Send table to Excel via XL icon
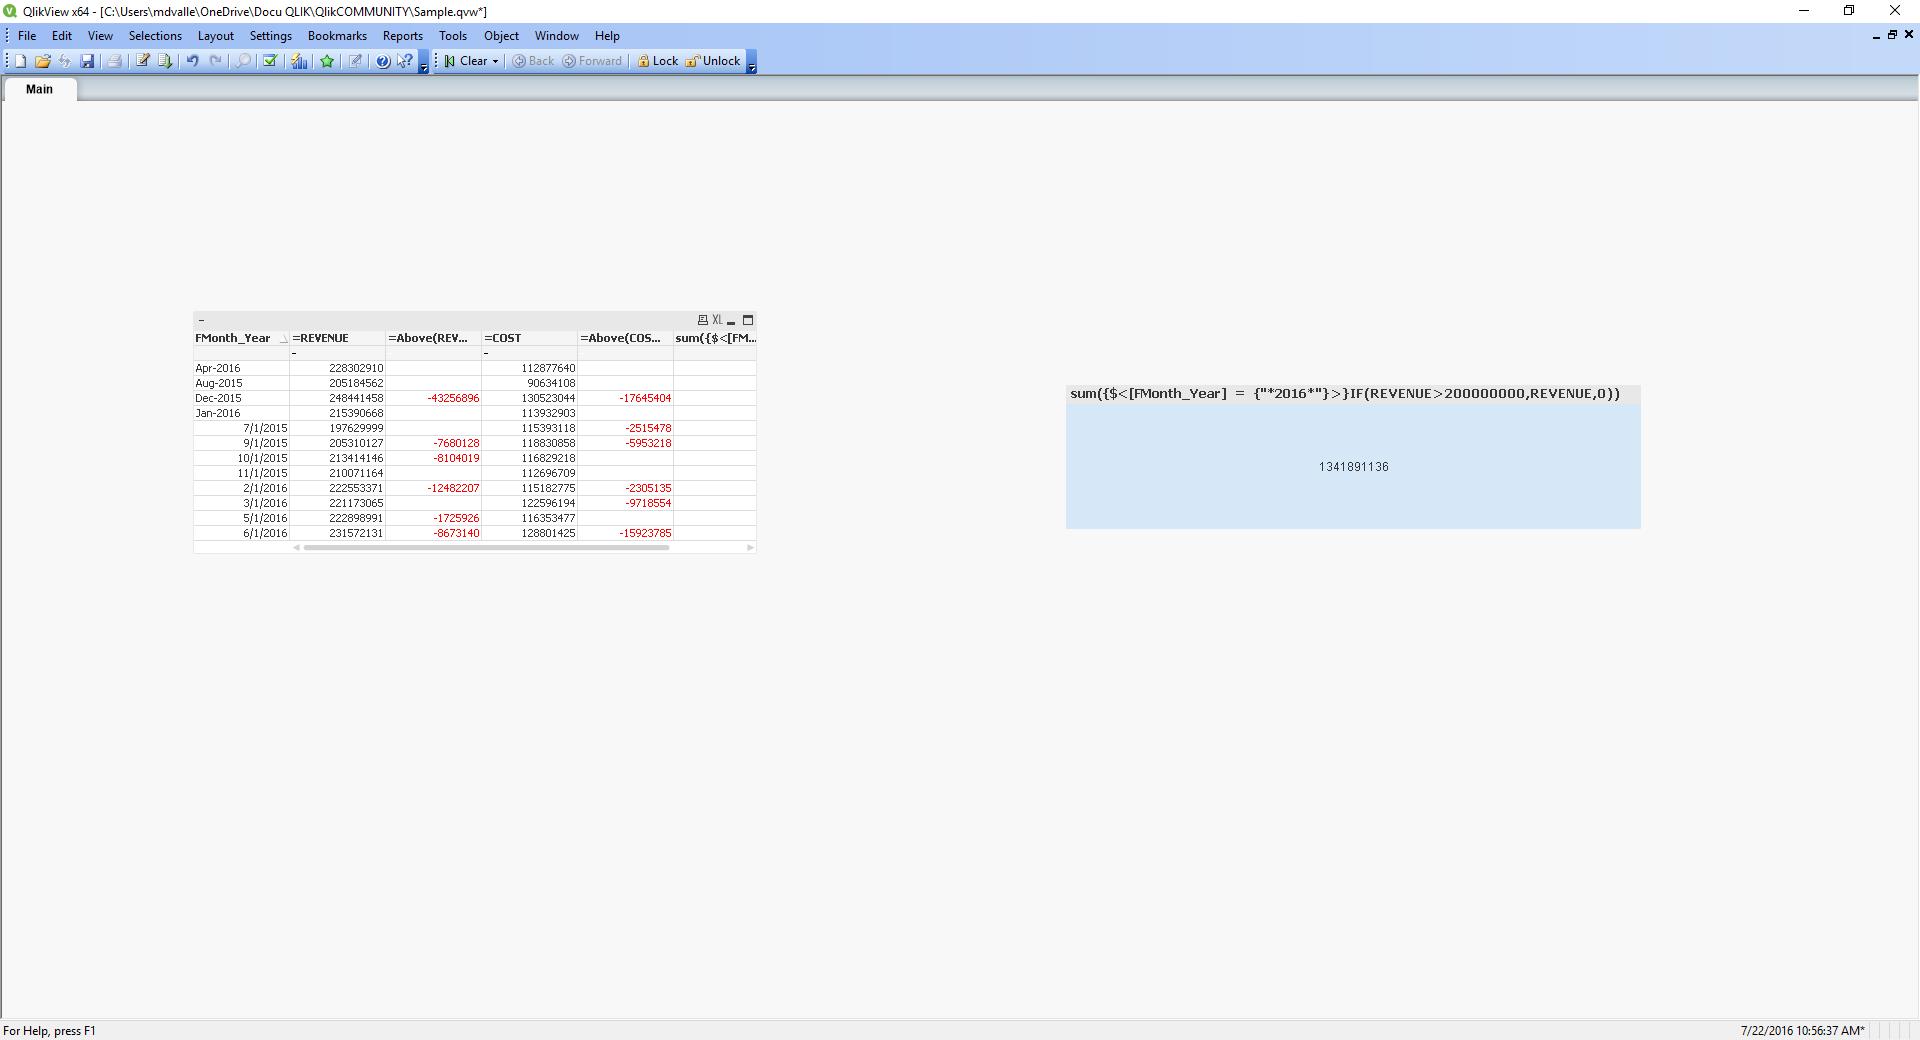 (717, 320)
